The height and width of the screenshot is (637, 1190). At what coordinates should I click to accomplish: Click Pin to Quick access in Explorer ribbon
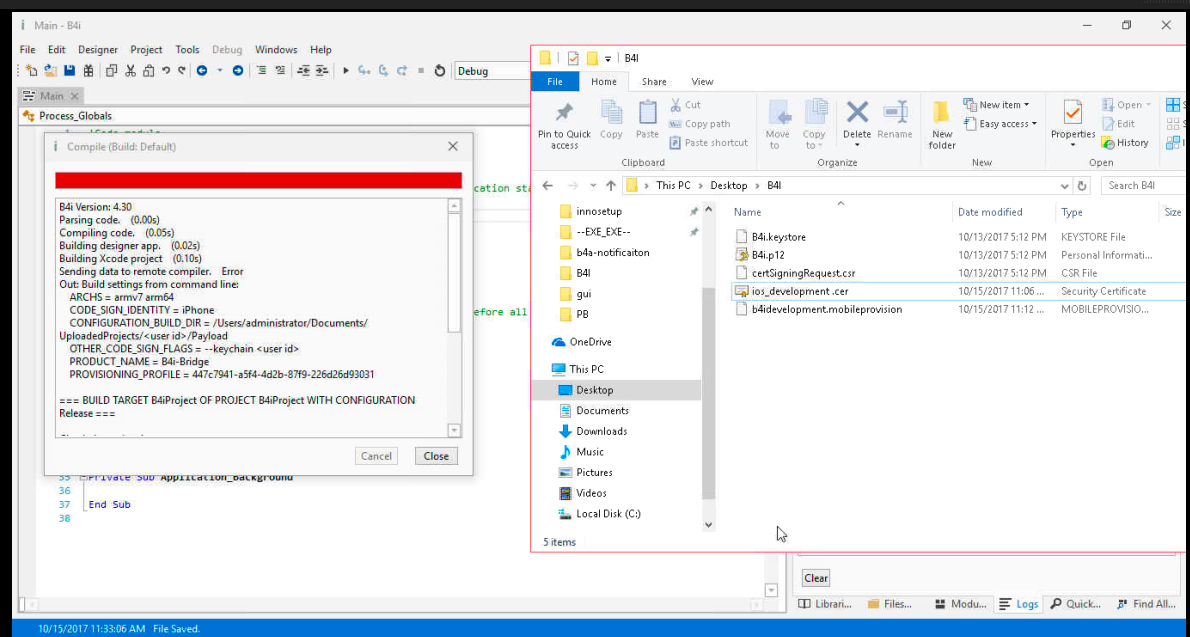[x=564, y=125]
